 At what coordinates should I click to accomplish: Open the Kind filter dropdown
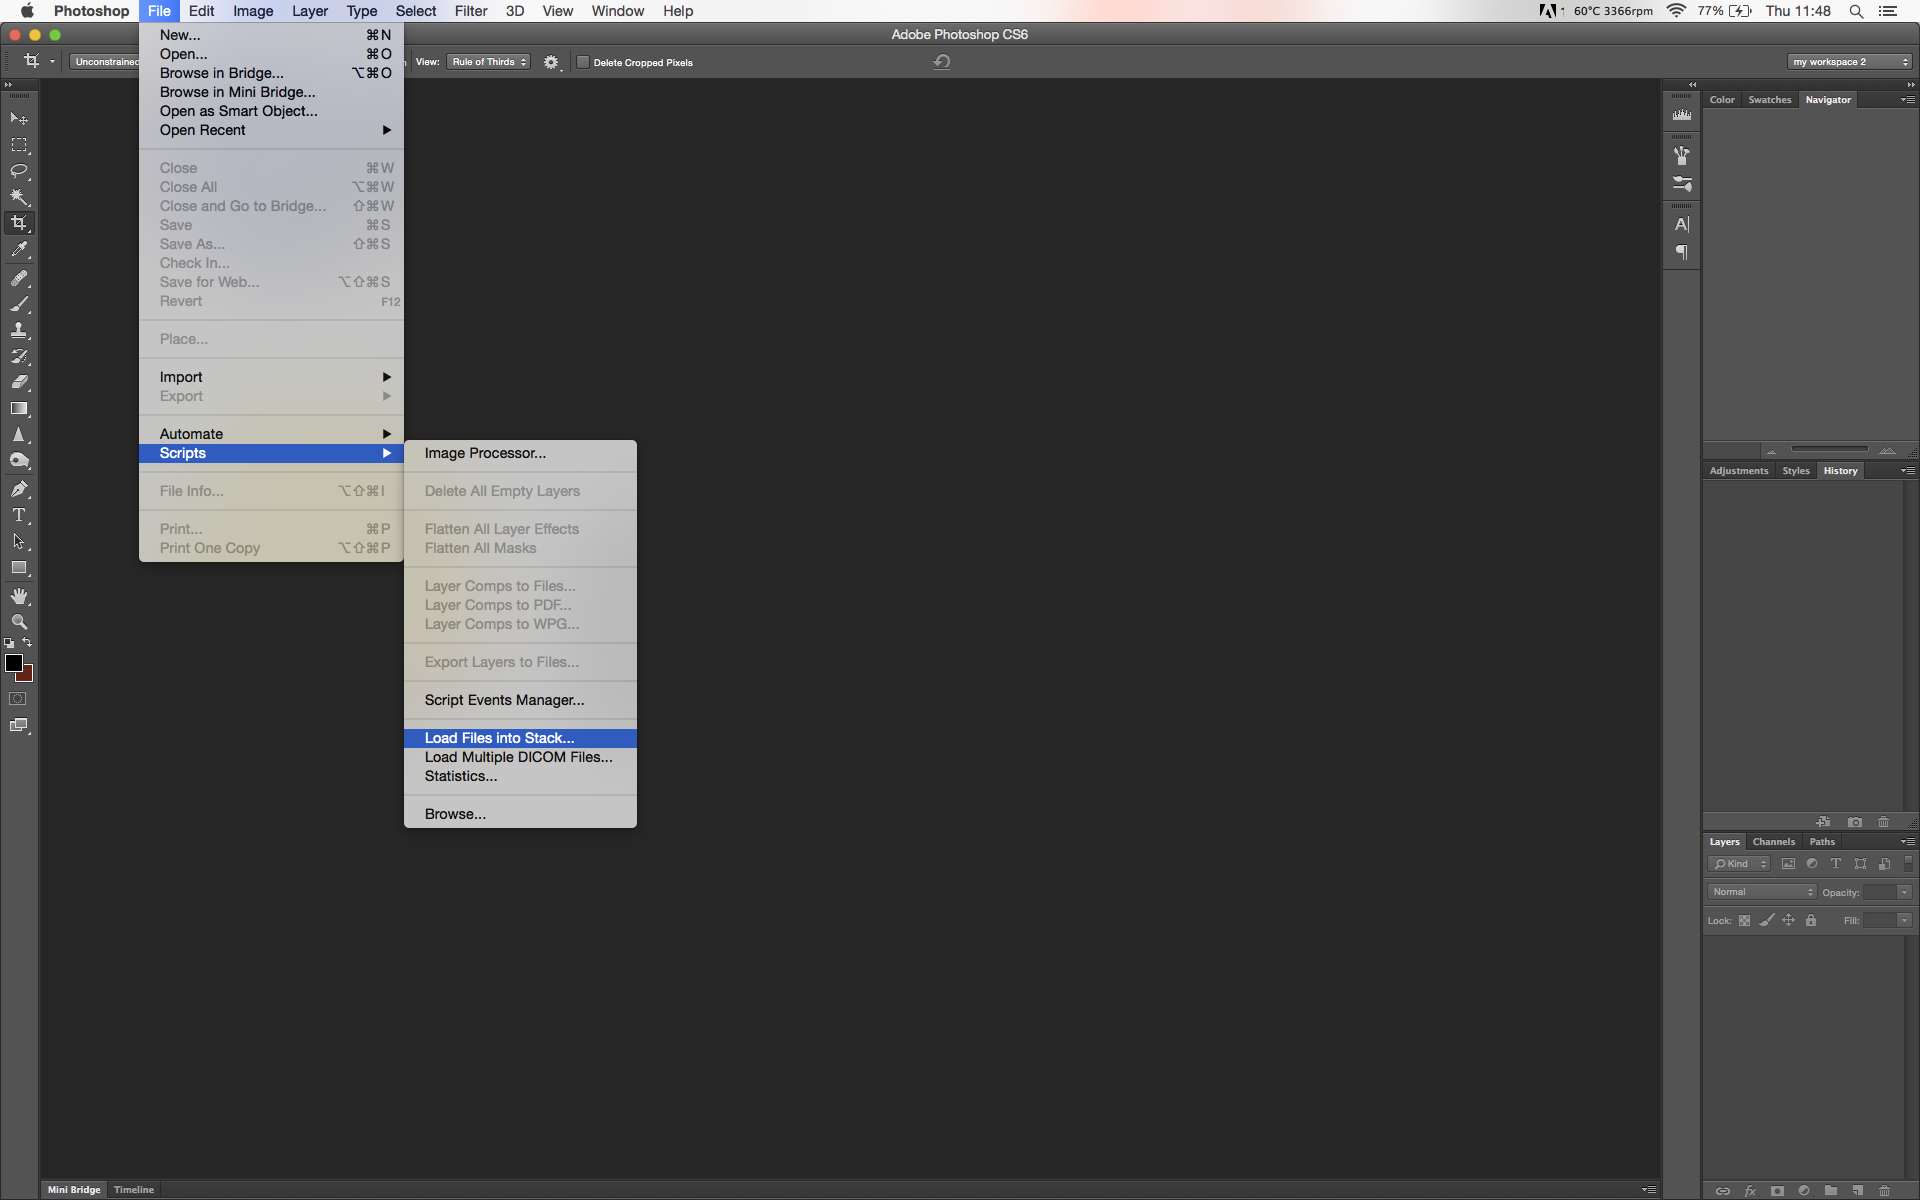pyautogui.click(x=1740, y=864)
